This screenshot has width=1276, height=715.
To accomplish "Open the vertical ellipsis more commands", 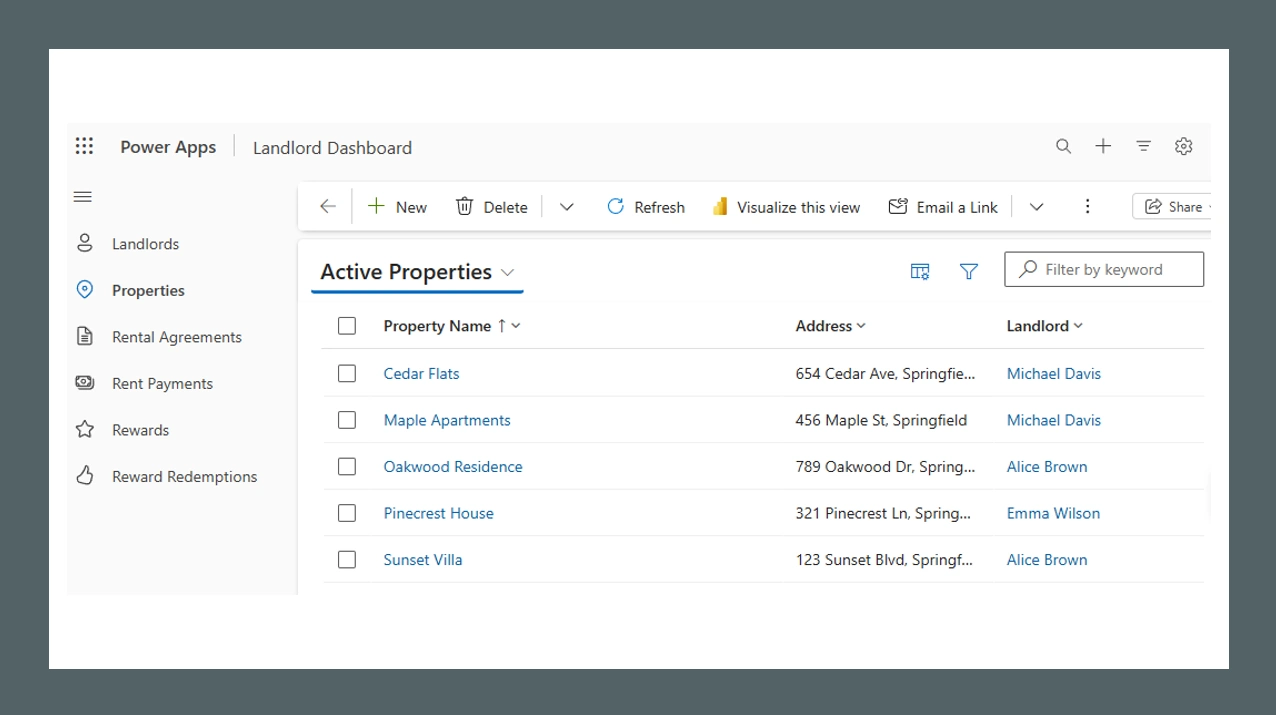I will click(1087, 207).
